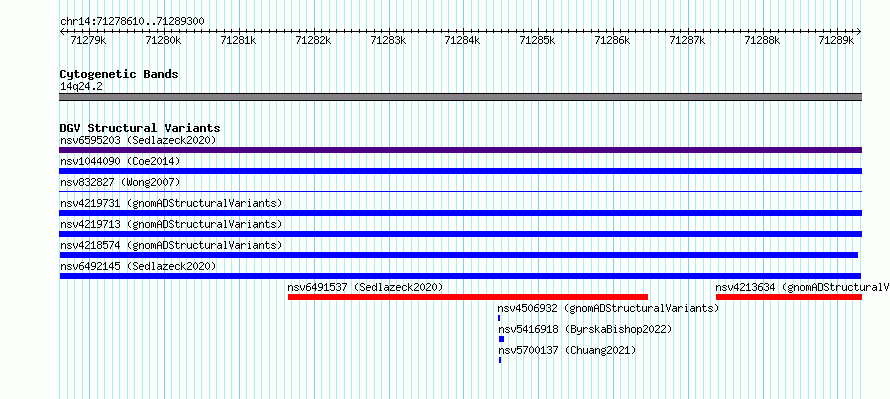Image resolution: width=890 pixels, height=399 pixels.
Task: Click the blue nsv4219713 variant bar
Action: click(460, 234)
